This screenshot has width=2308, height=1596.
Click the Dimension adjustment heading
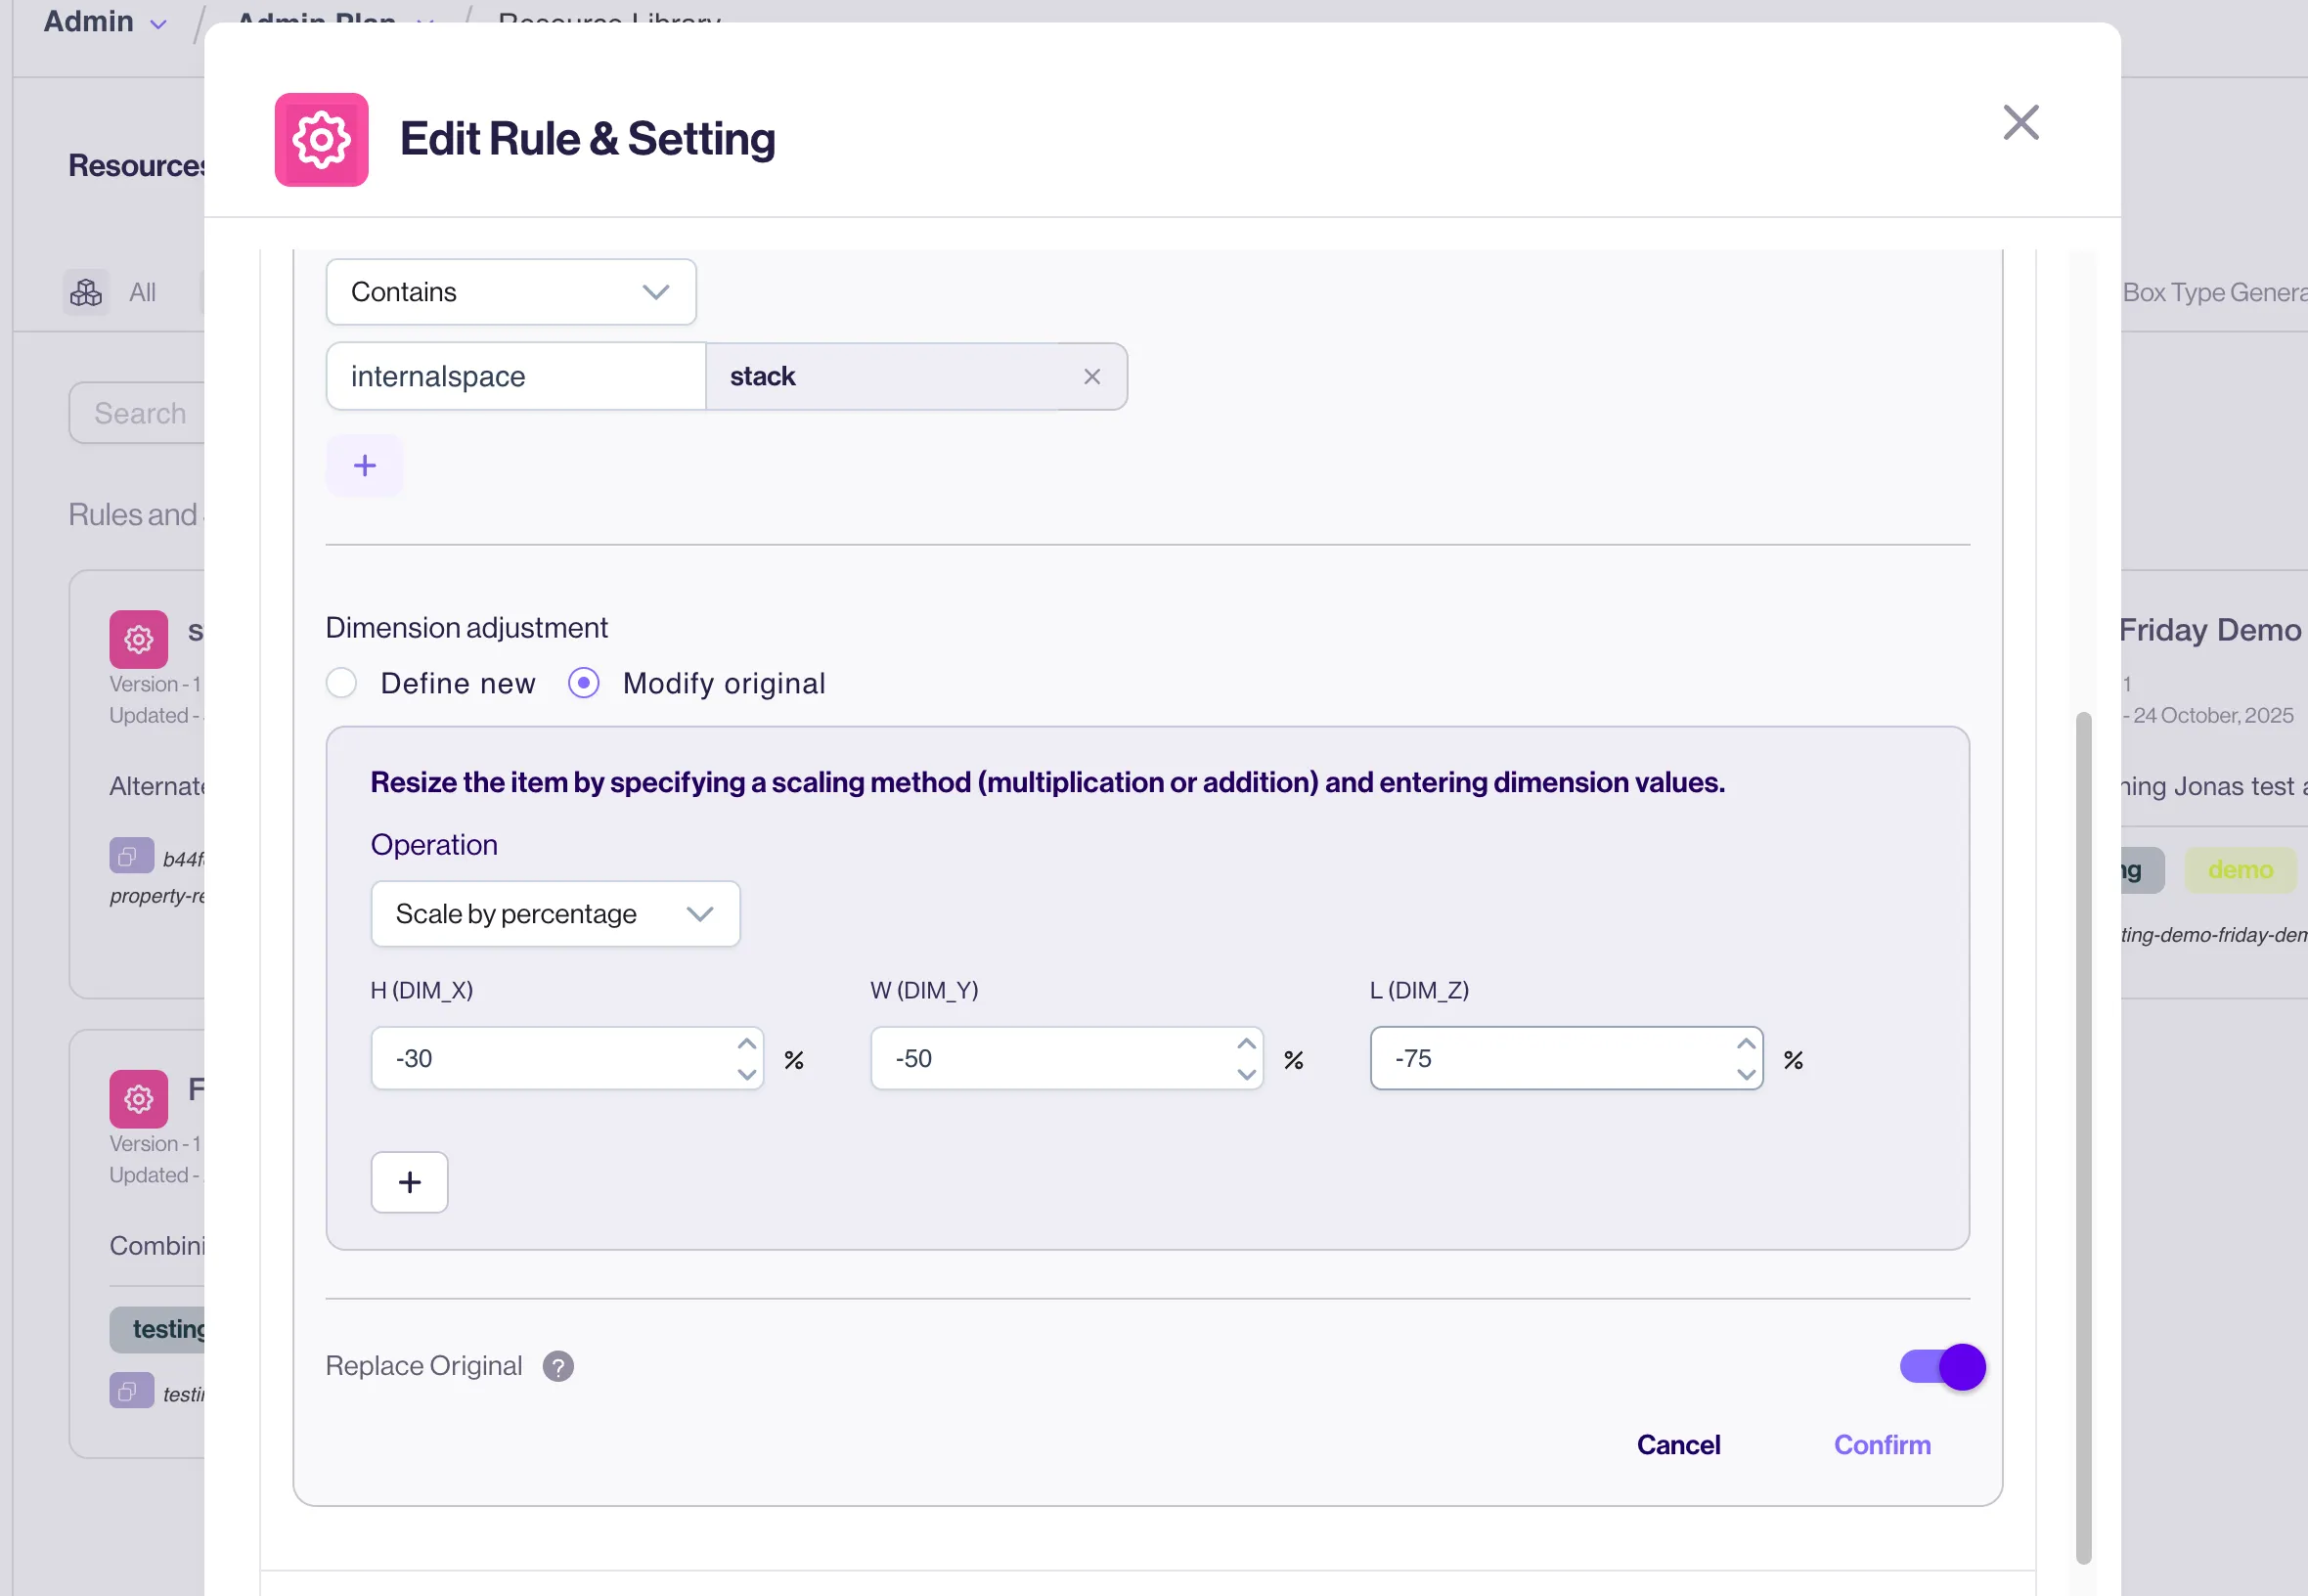click(x=466, y=628)
